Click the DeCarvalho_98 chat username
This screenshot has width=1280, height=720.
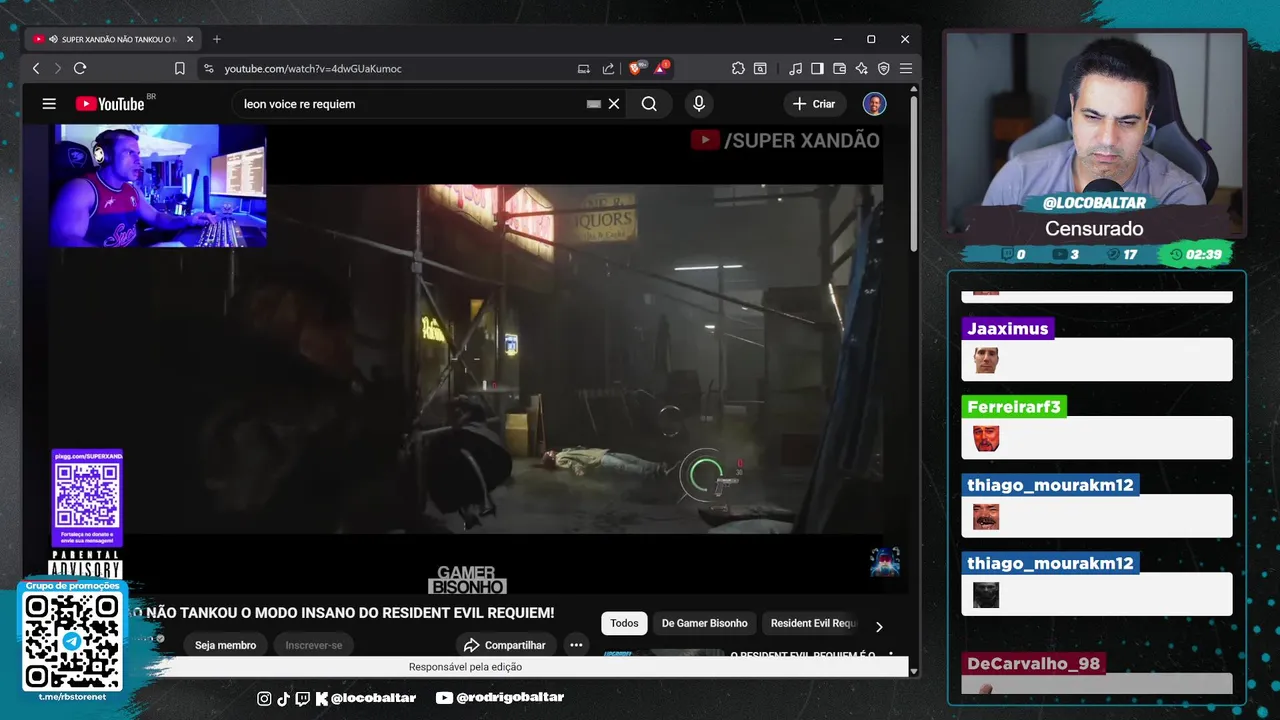click(1033, 663)
